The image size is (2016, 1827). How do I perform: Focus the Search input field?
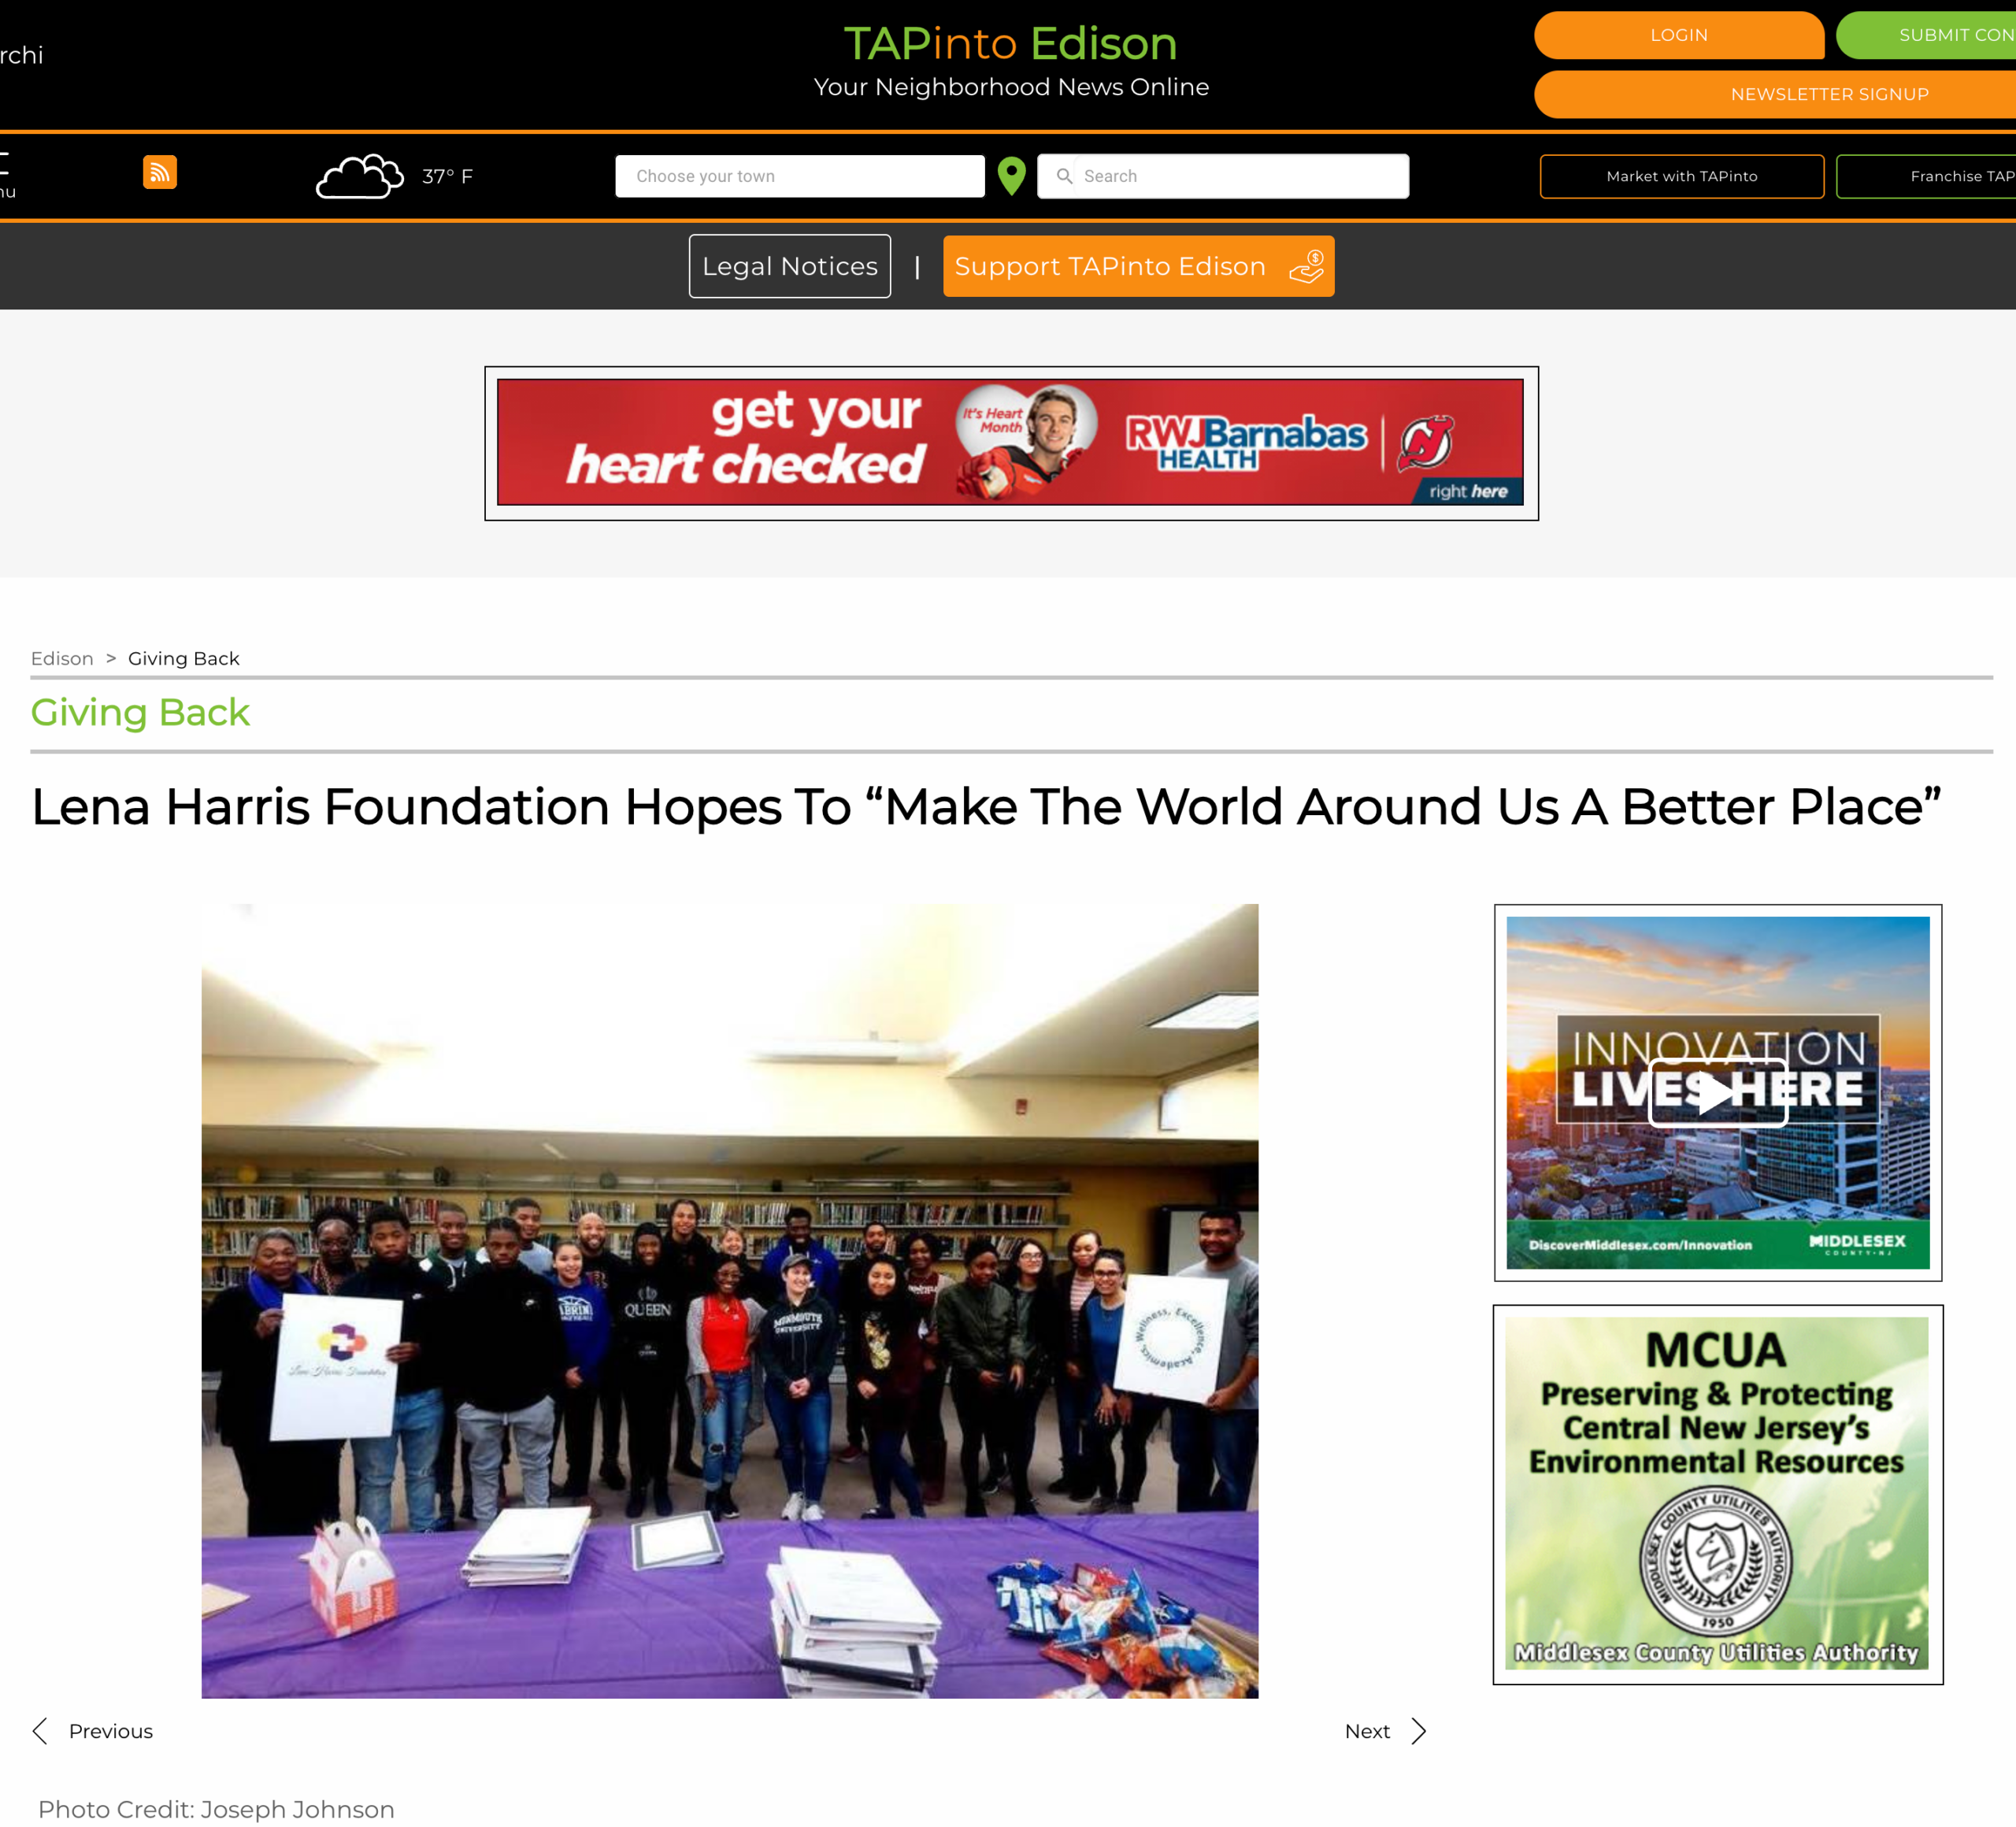pyautogui.click(x=1223, y=176)
